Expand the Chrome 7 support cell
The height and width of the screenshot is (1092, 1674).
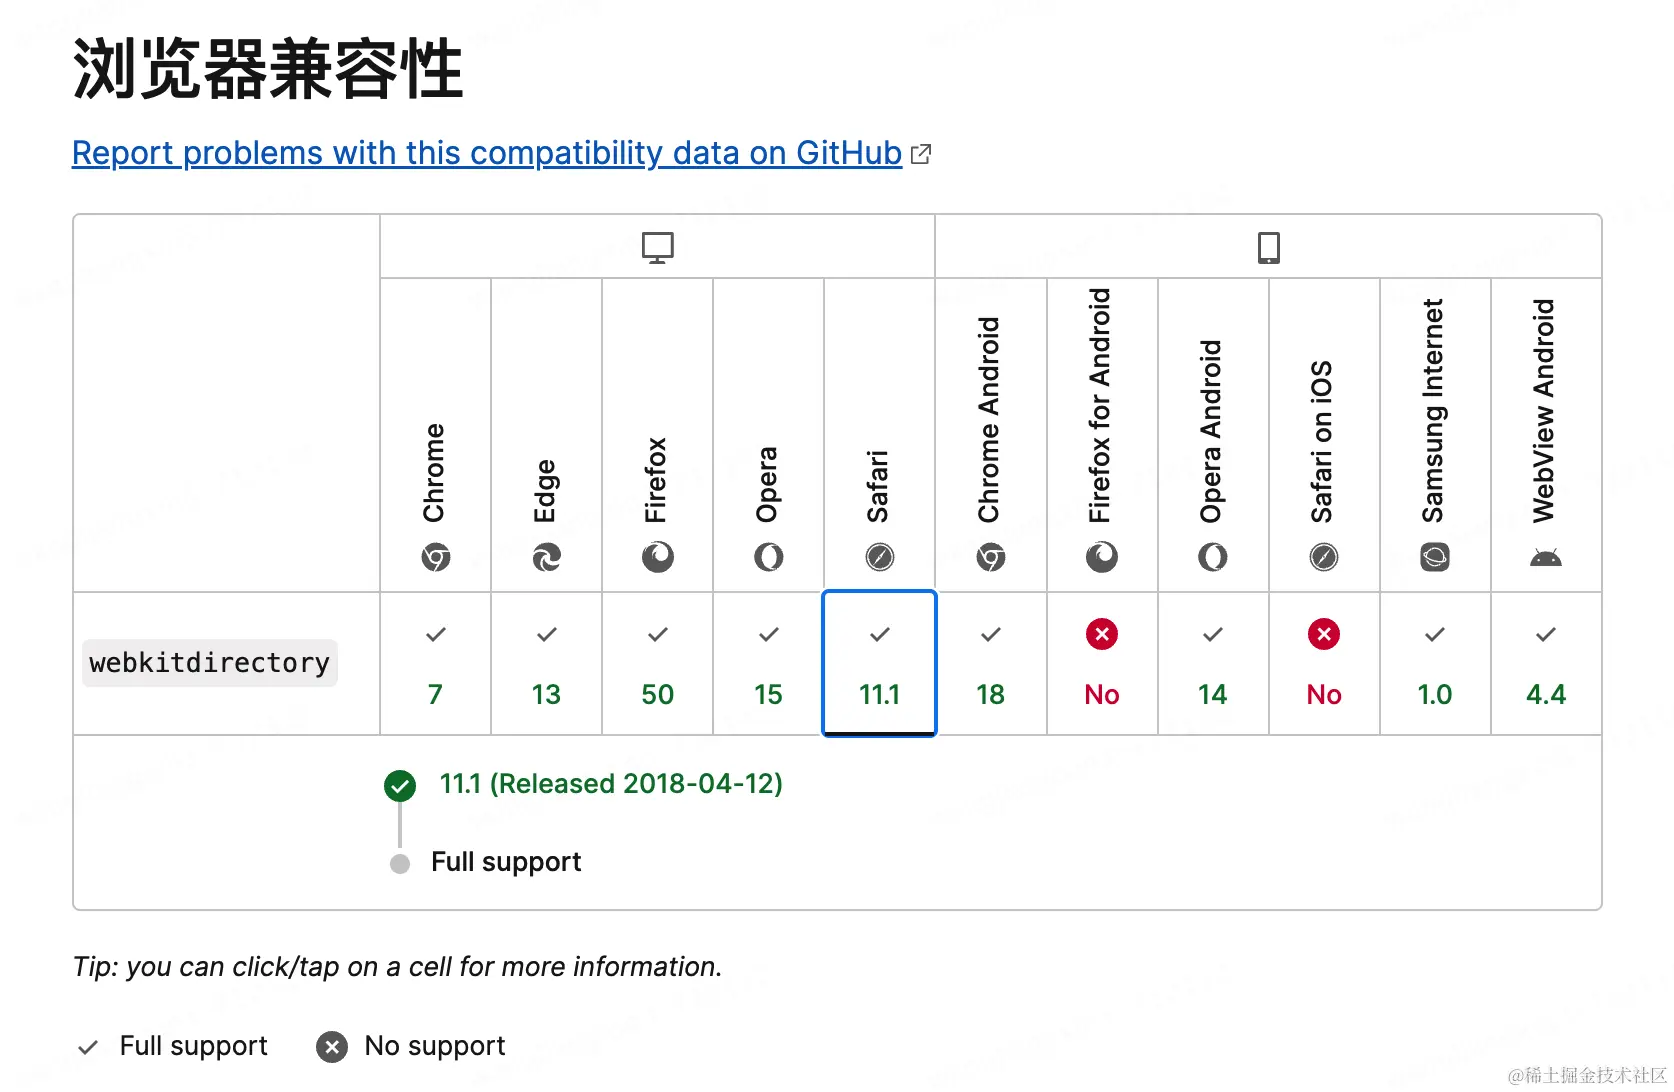point(435,664)
